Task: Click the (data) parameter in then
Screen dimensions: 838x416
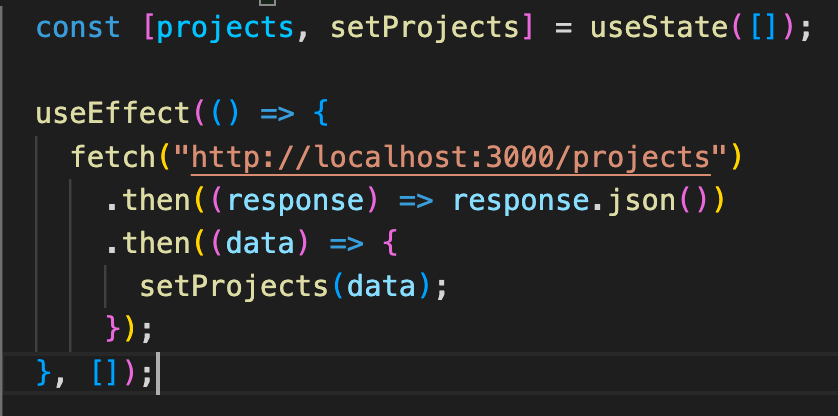Action: [x=260, y=244]
